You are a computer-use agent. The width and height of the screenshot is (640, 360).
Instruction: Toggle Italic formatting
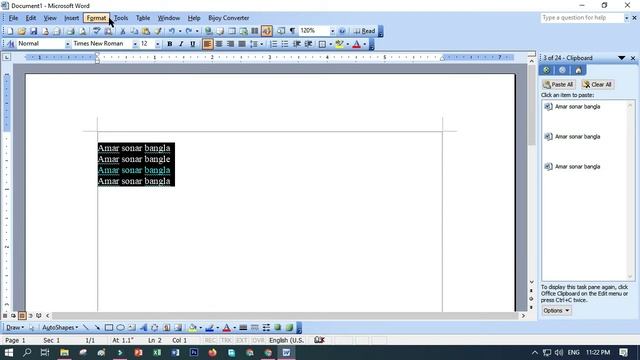coord(181,44)
